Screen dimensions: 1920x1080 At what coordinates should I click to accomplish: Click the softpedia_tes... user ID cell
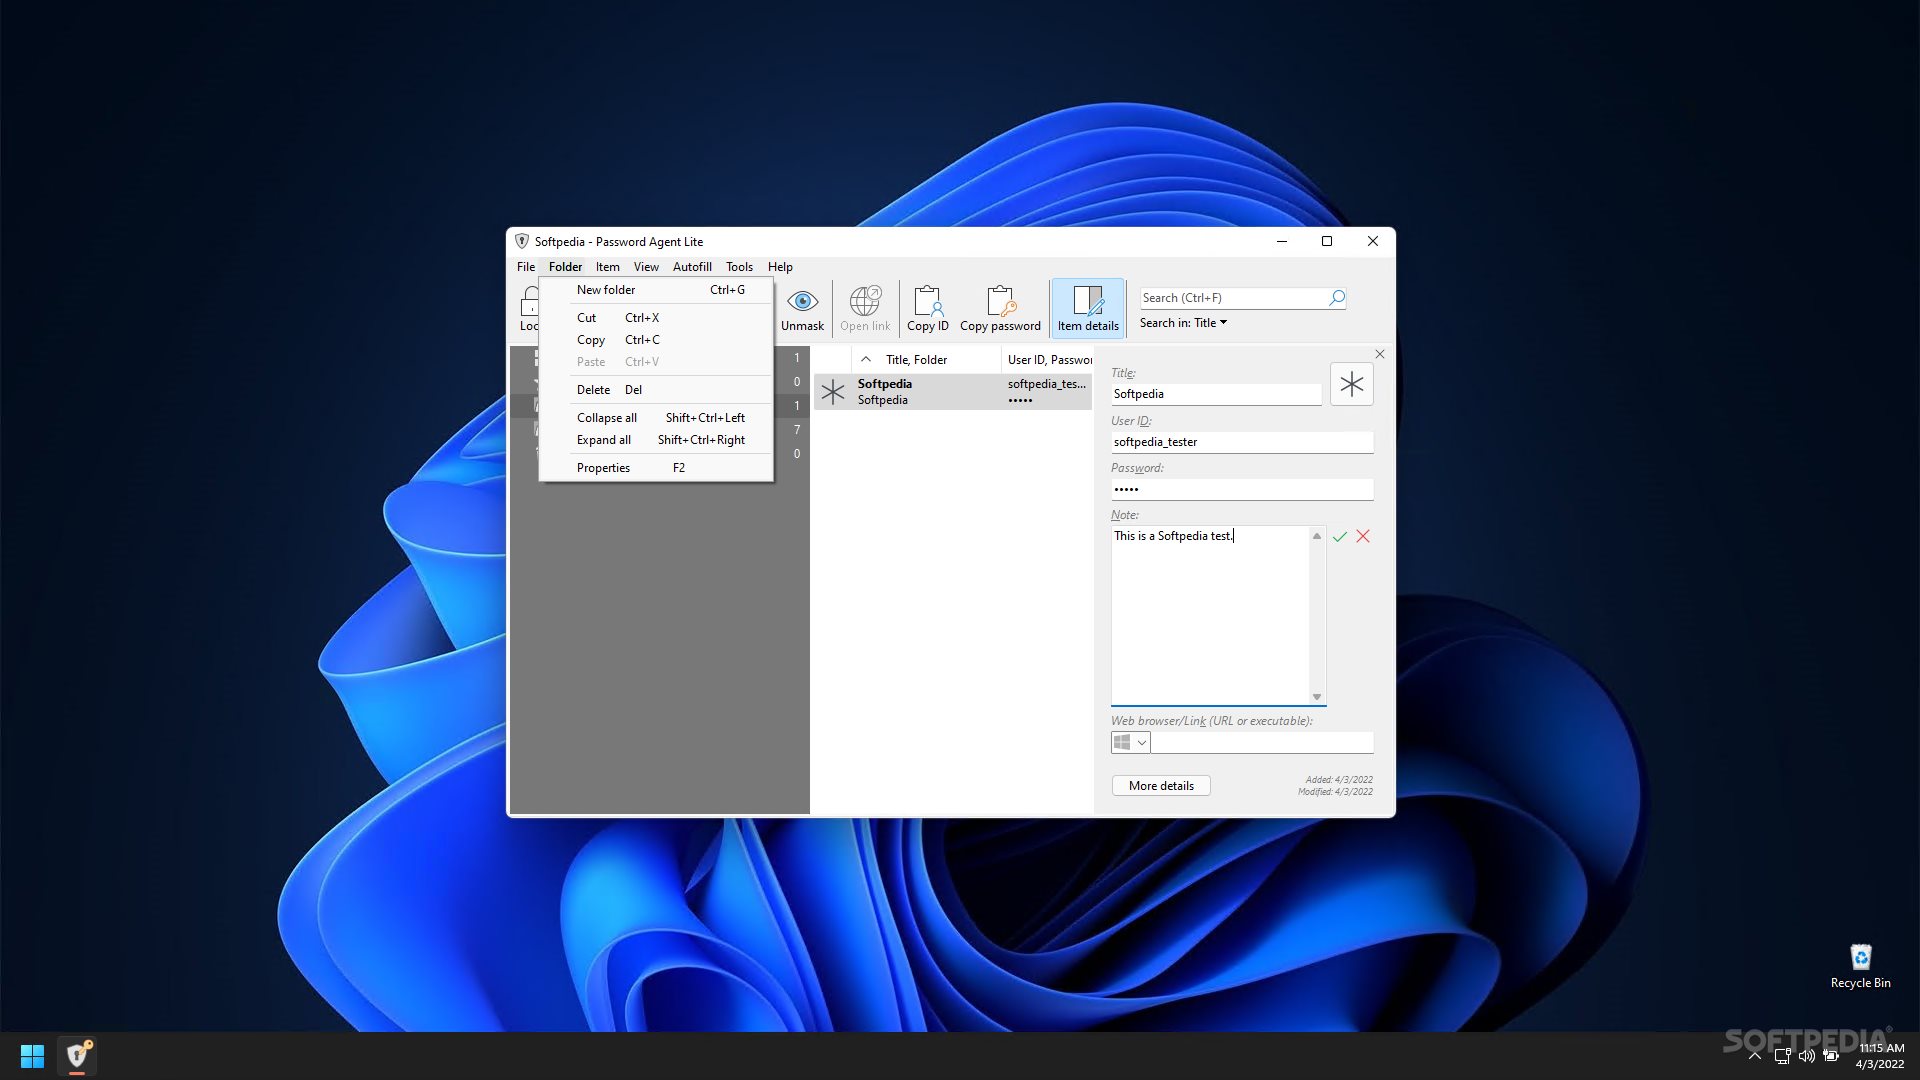[x=1046, y=384]
